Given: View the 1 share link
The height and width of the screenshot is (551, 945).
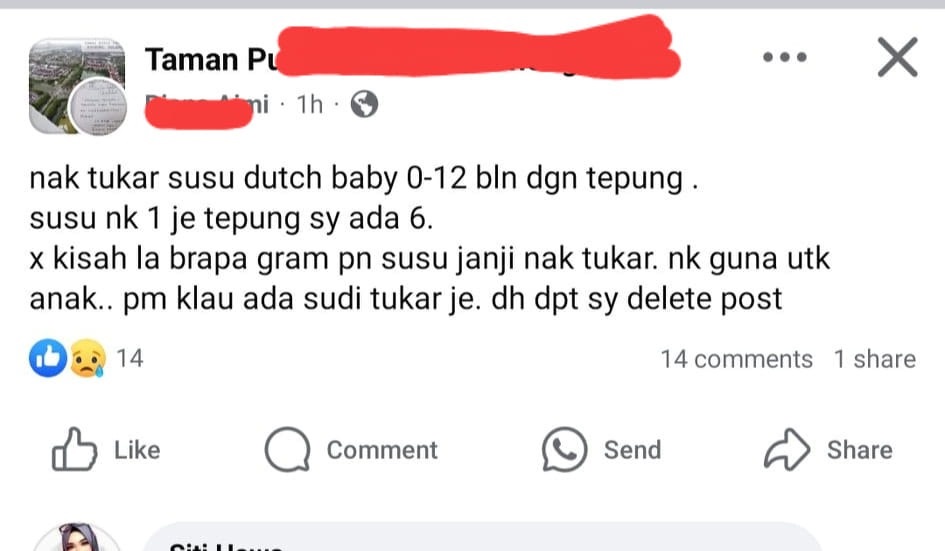Looking at the screenshot, I should point(875,359).
